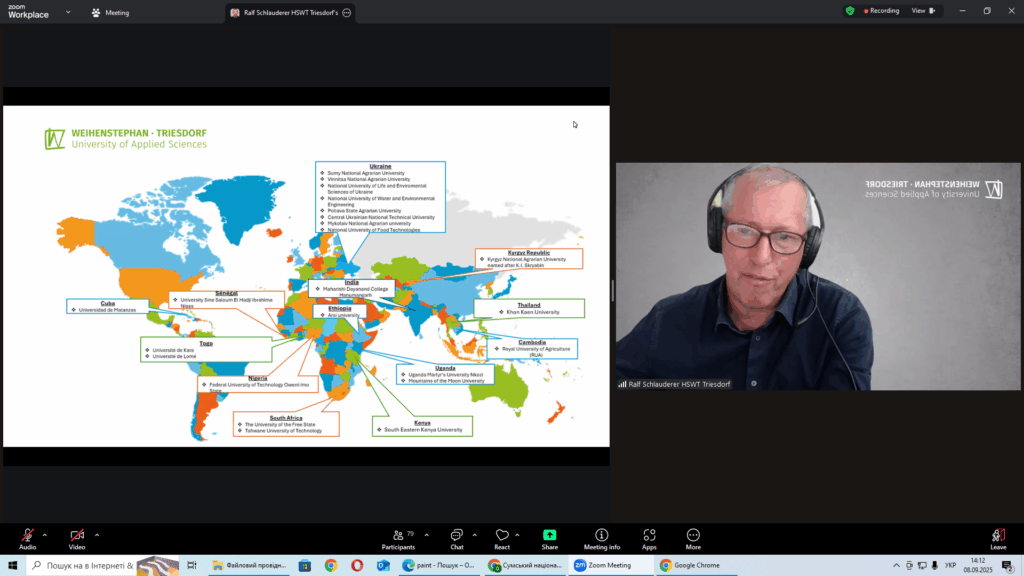Image resolution: width=1024 pixels, height=576 pixels.
Task: Open the More options menu
Action: [693, 536]
